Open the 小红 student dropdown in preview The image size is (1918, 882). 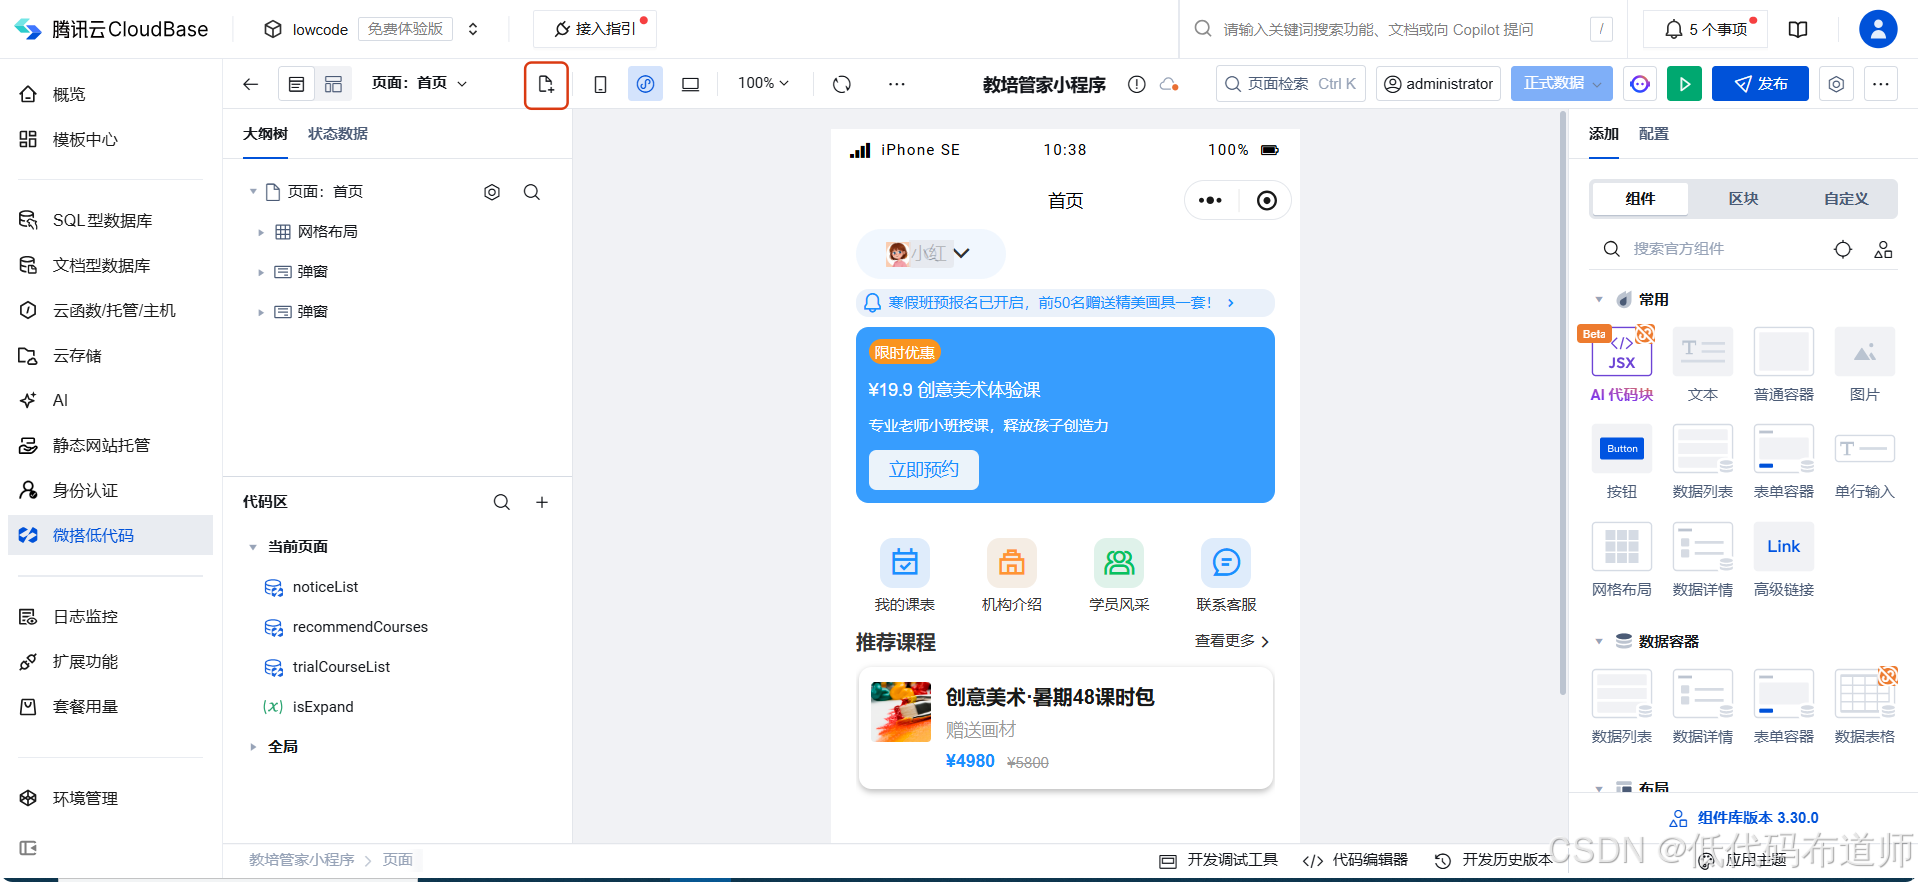tap(930, 253)
